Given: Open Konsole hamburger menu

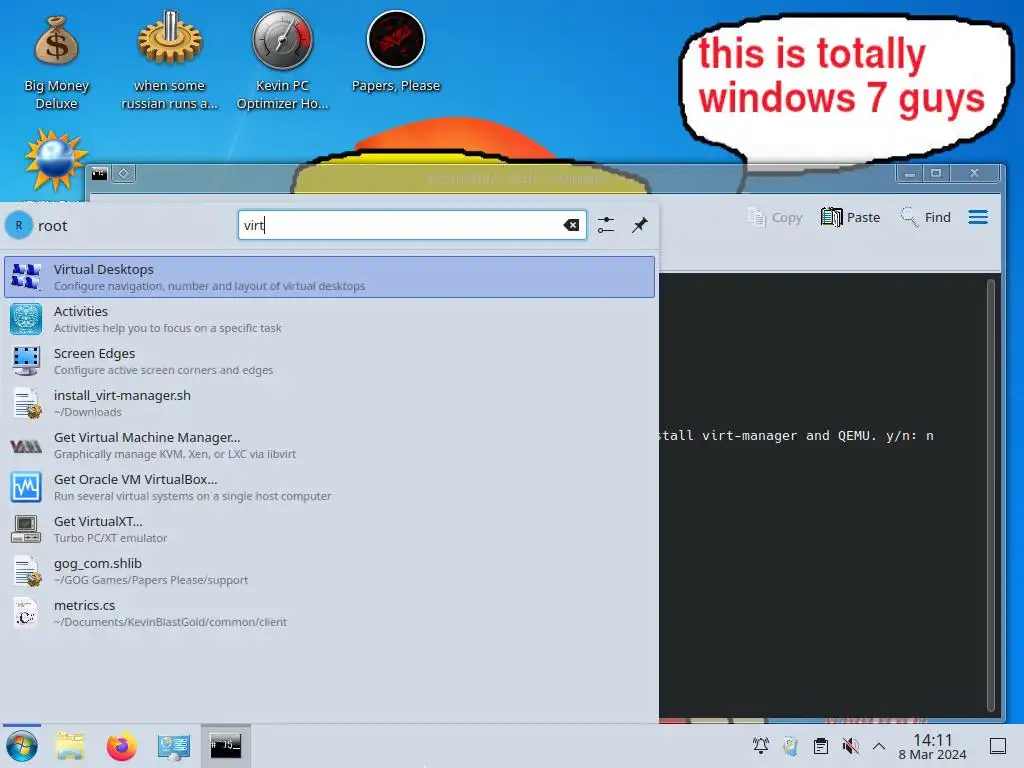Looking at the screenshot, I should click(x=978, y=217).
